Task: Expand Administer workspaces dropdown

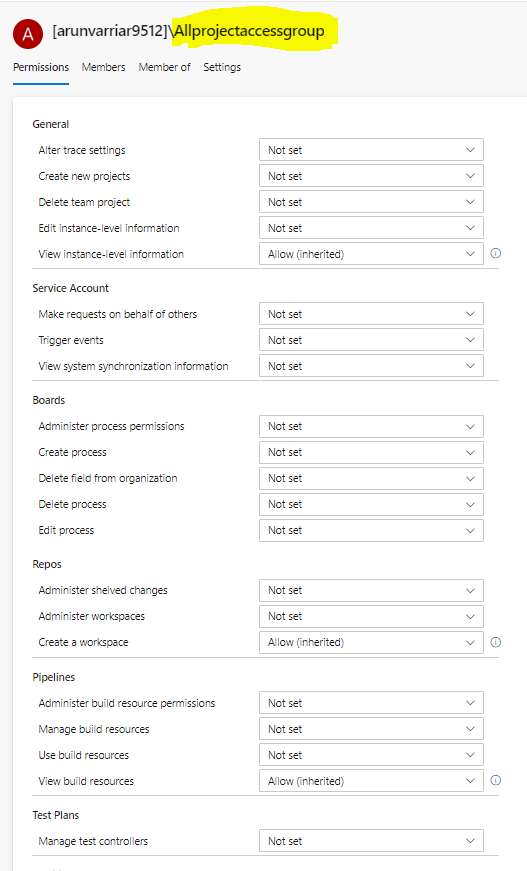Action: (372, 616)
